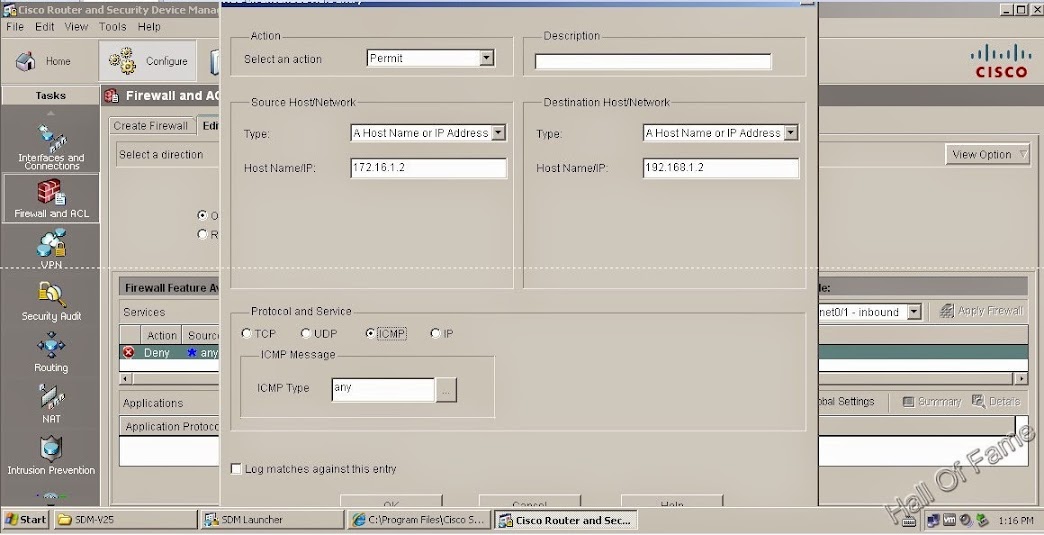Viewport: 1044px width, 535px height.
Task: Switch to SDM-V25 folder in taskbar
Action: (x=125, y=520)
